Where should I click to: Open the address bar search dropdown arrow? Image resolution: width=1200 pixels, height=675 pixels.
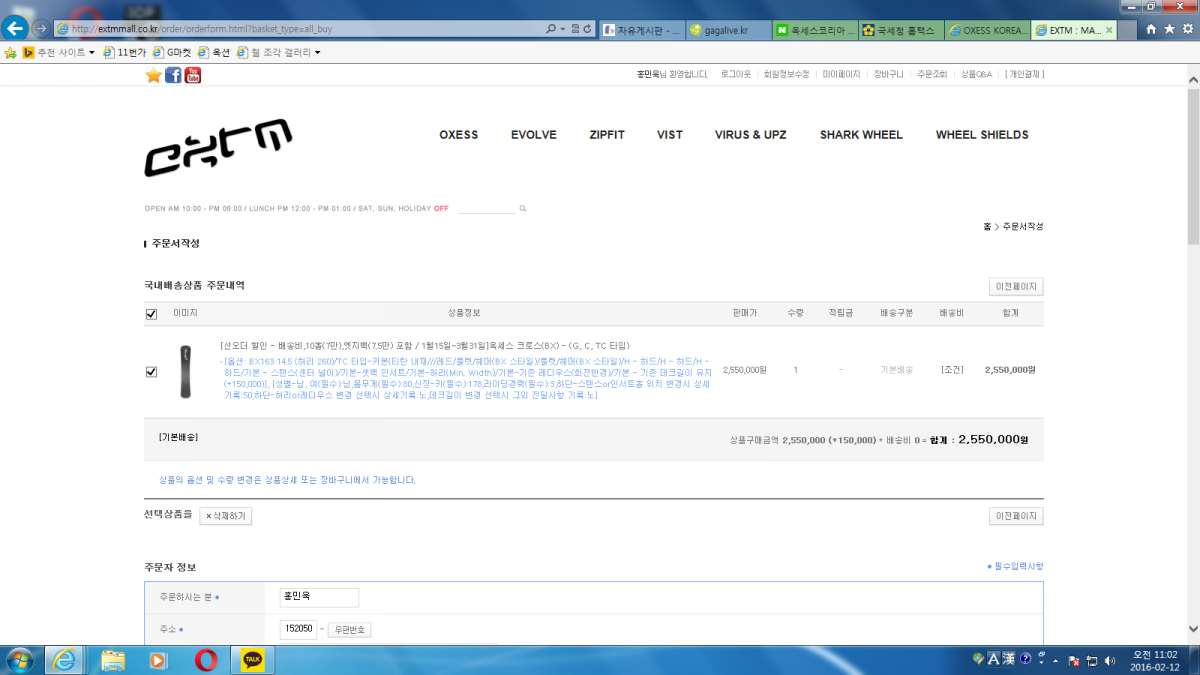[x=564, y=29]
